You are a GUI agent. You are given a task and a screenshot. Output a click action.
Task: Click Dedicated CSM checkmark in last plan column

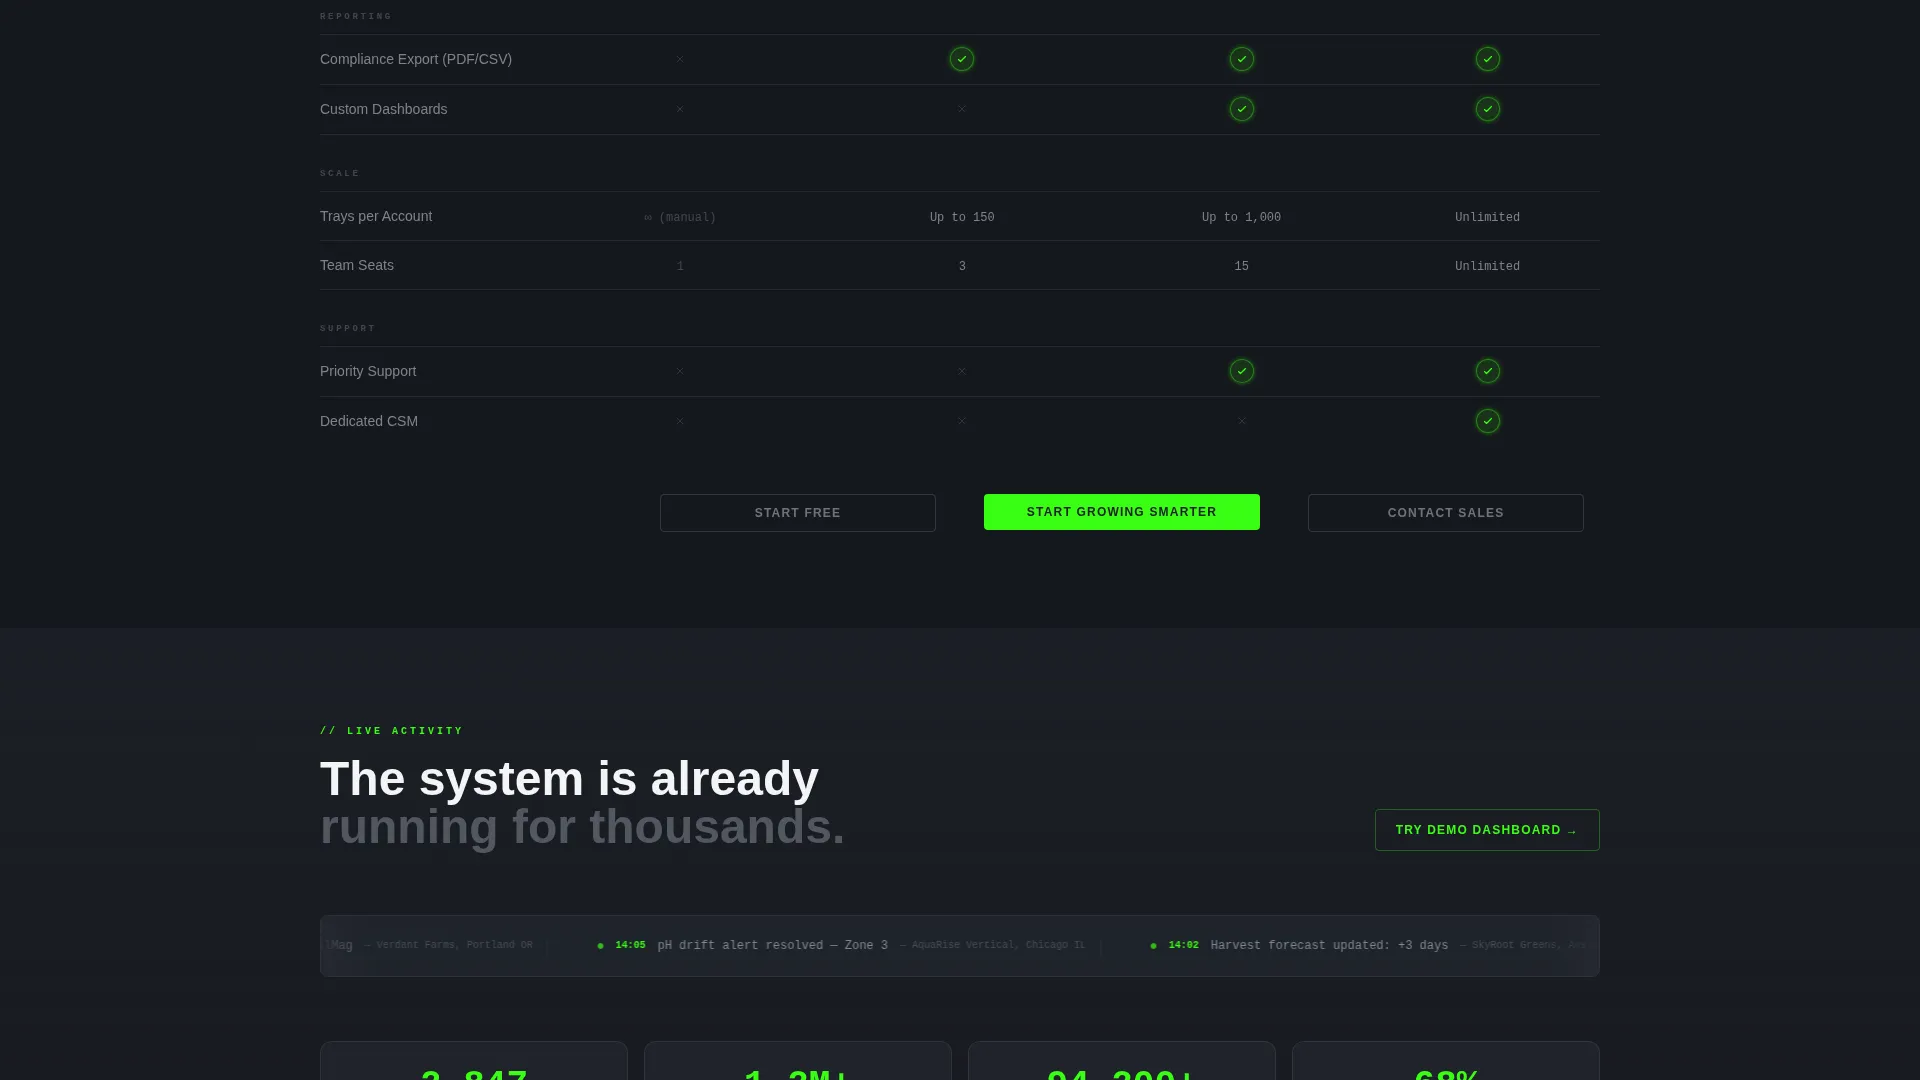tap(1488, 421)
